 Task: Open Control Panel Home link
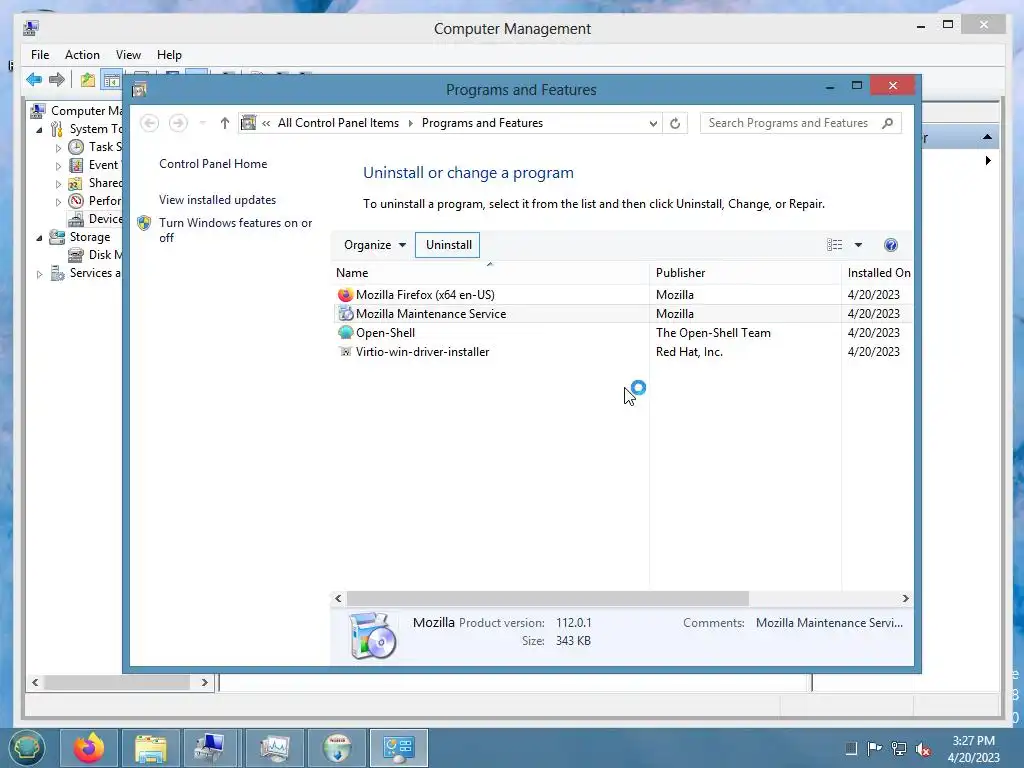point(213,164)
